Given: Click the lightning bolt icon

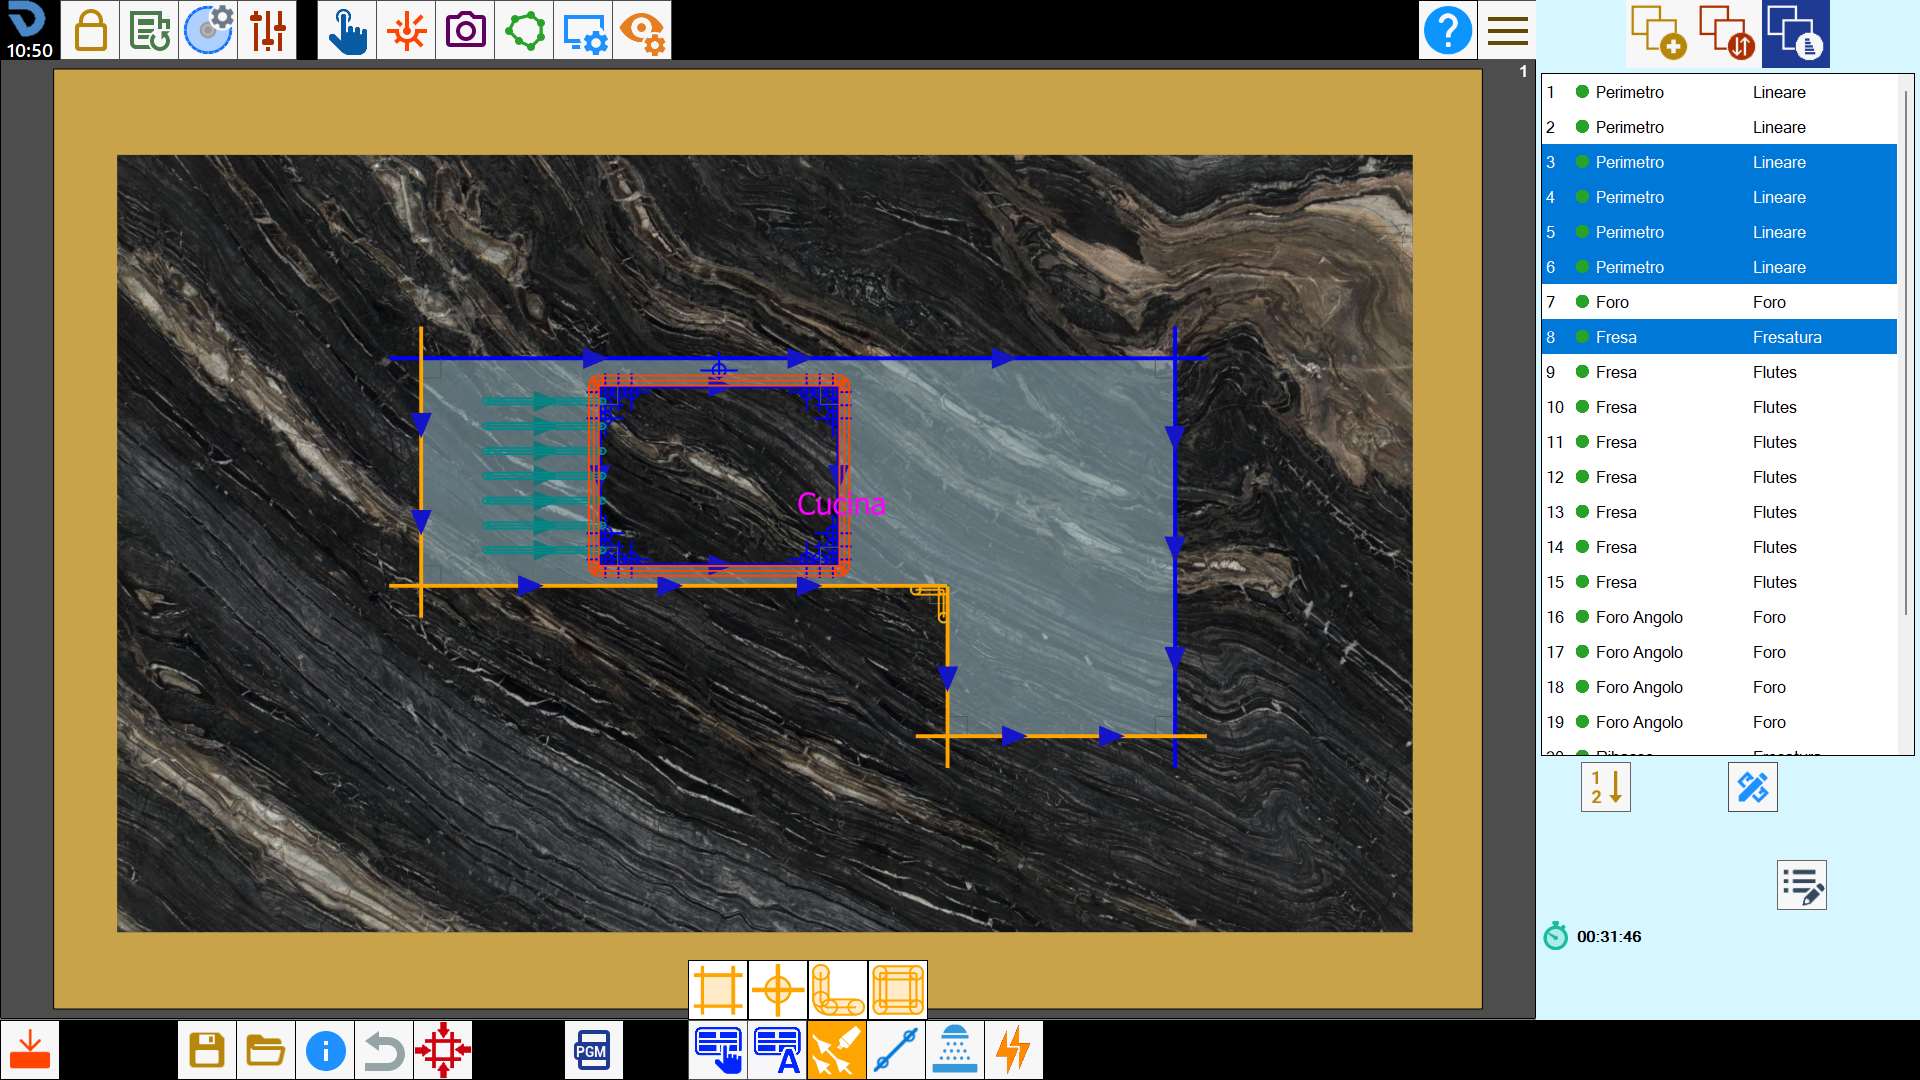Looking at the screenshot, I should click(1014, 1050).
